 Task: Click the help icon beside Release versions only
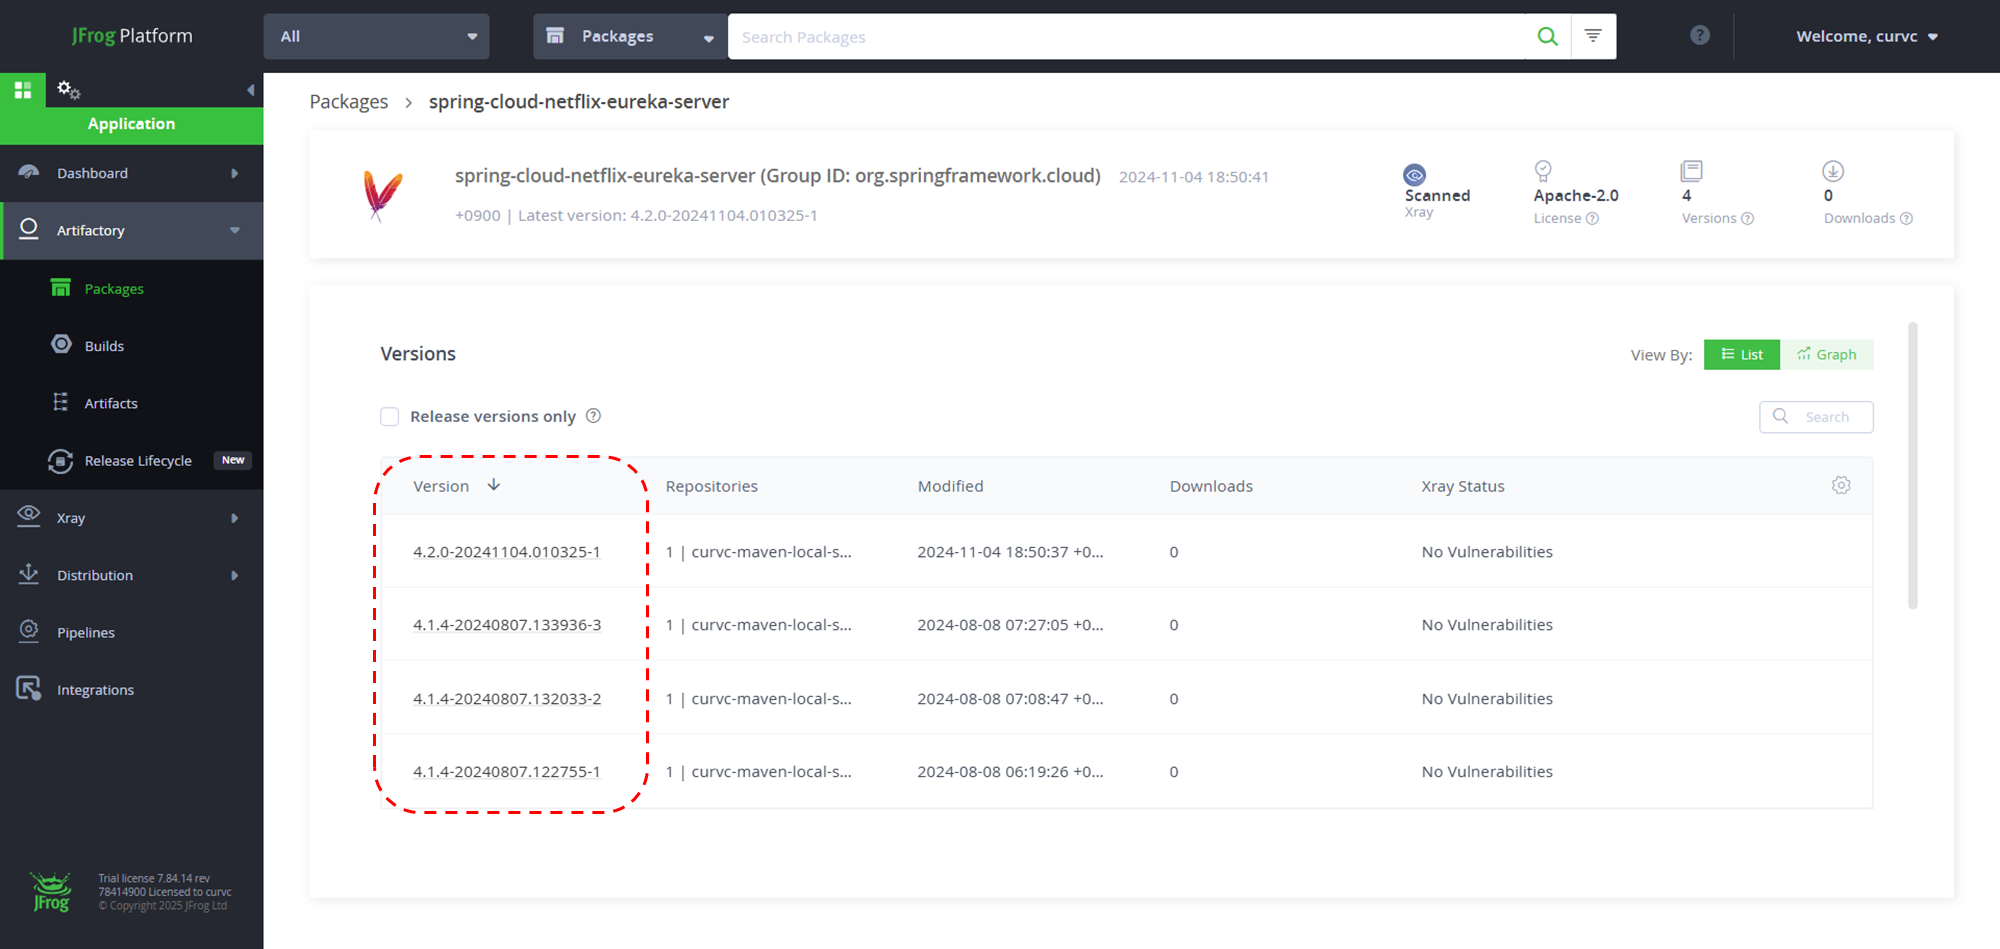593,416
